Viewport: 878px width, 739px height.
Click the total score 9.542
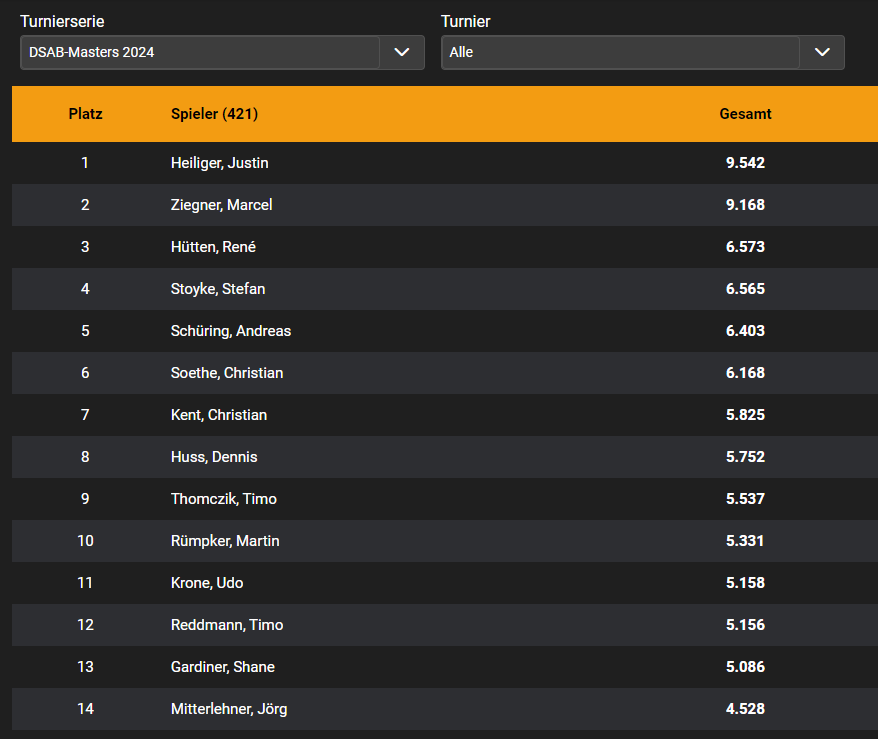pos(745,163)
